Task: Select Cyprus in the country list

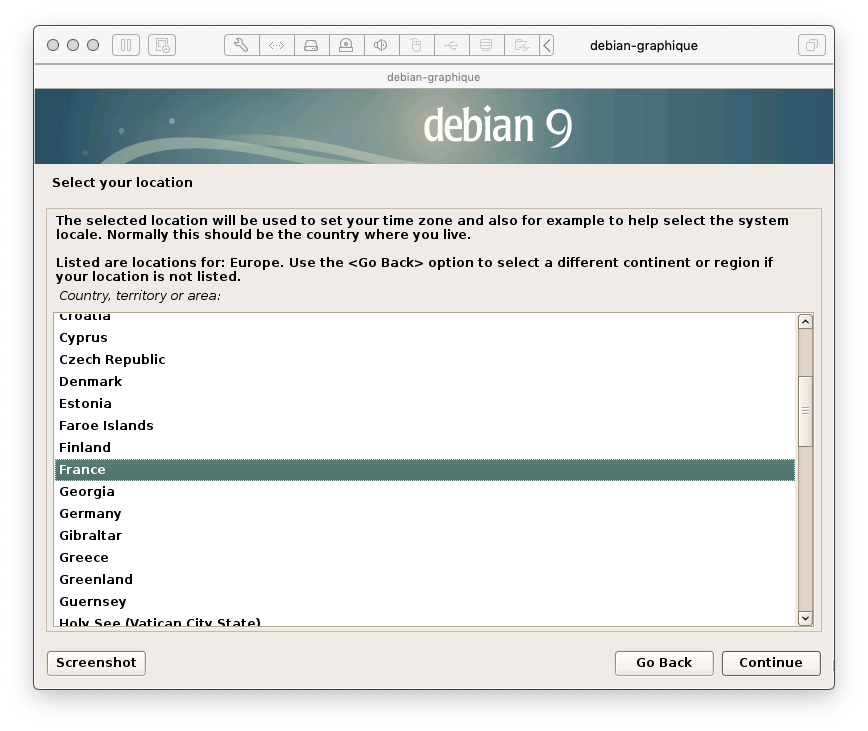Action: (x=425, y=338)
